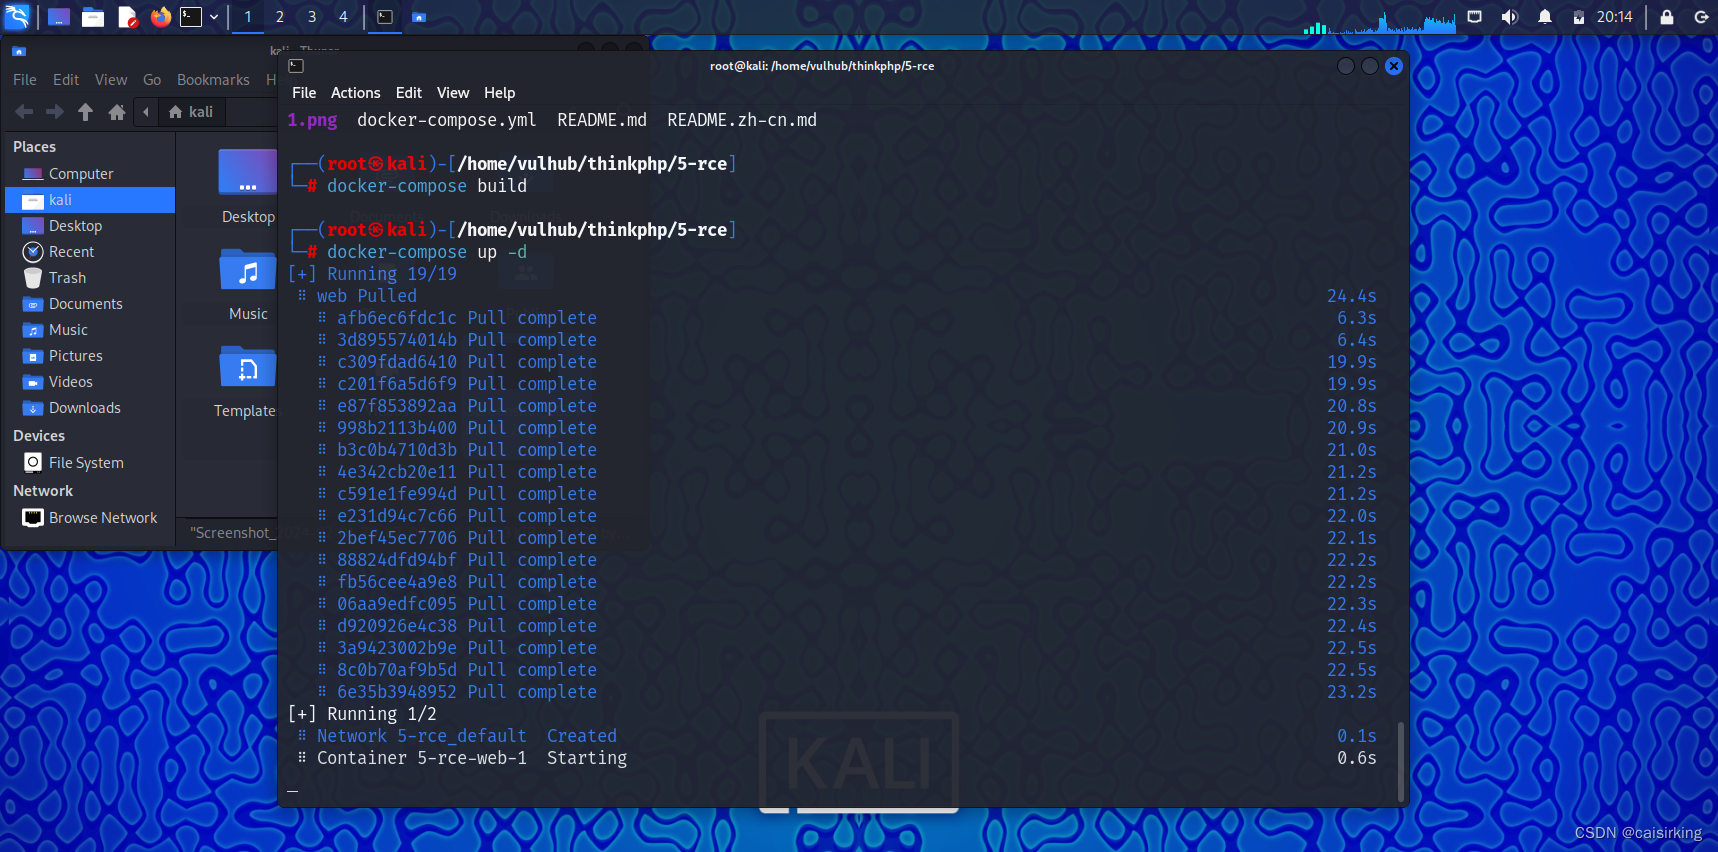Open the network connection tray icon
This screenshot has height=852, width=1718.
pyautogui.click(x=1474, y=17)
